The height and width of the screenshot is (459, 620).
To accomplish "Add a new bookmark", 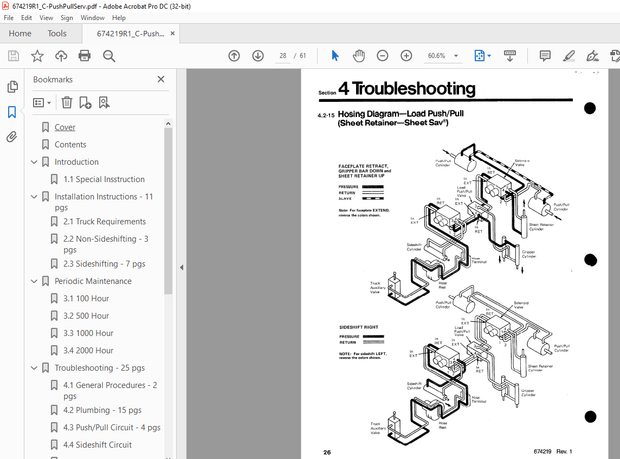I will tap(85, 103).
